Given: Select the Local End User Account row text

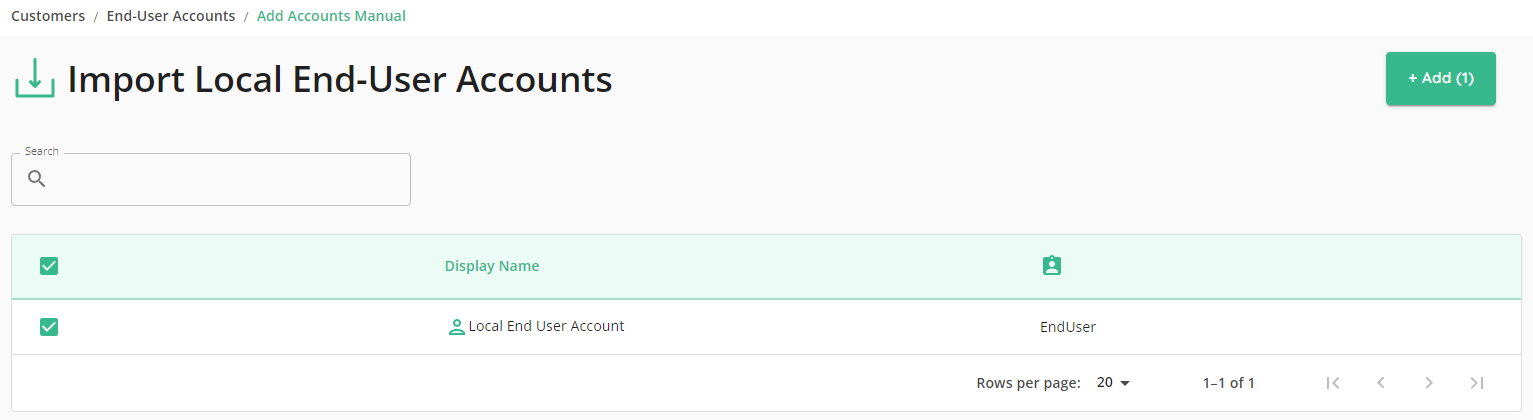Looking at the screenshot, I should [x=546, y=326].
